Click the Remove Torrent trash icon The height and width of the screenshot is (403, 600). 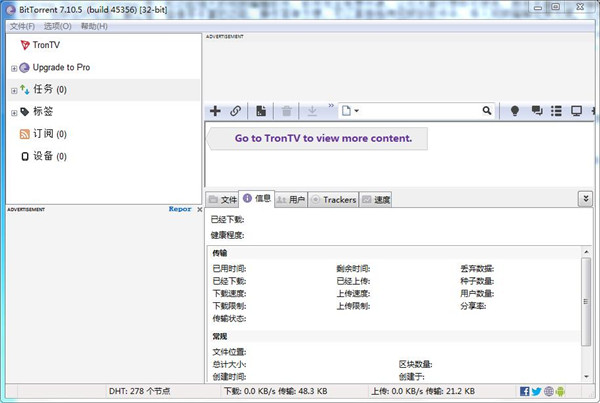click(x=286, y=111)
